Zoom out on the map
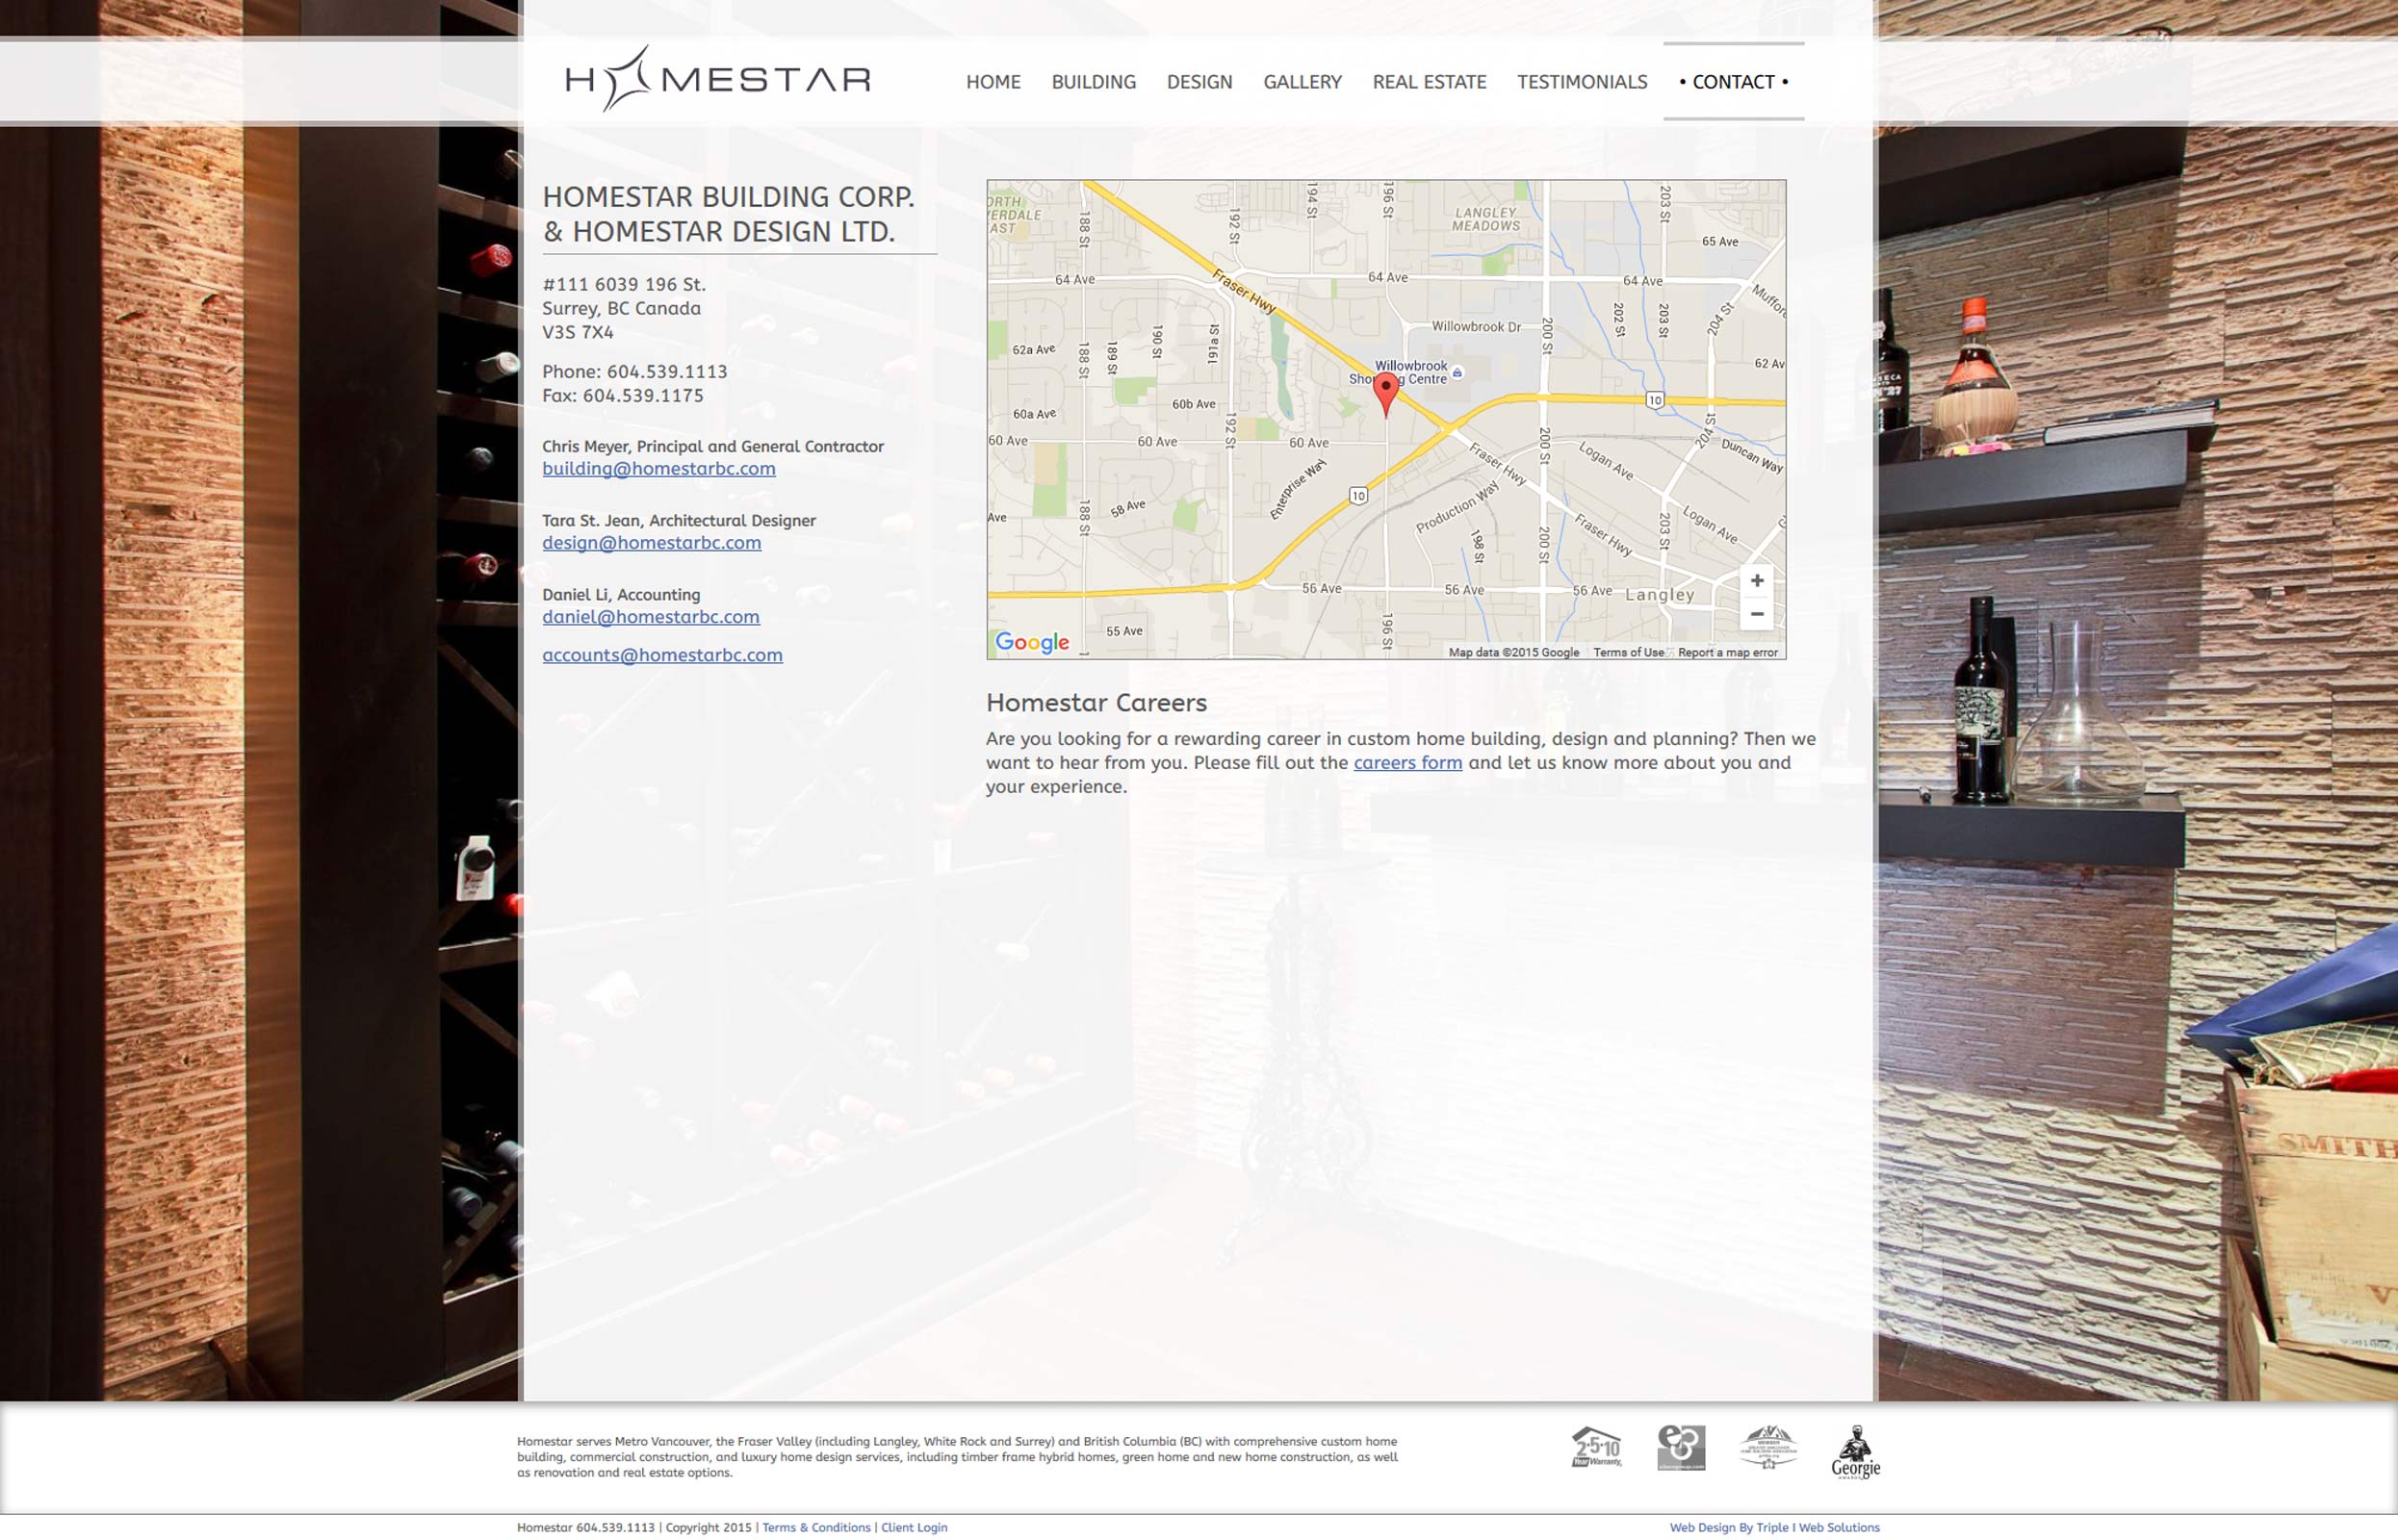The height and width of the screenshot is (1540, 2398). coord(1756,614)
